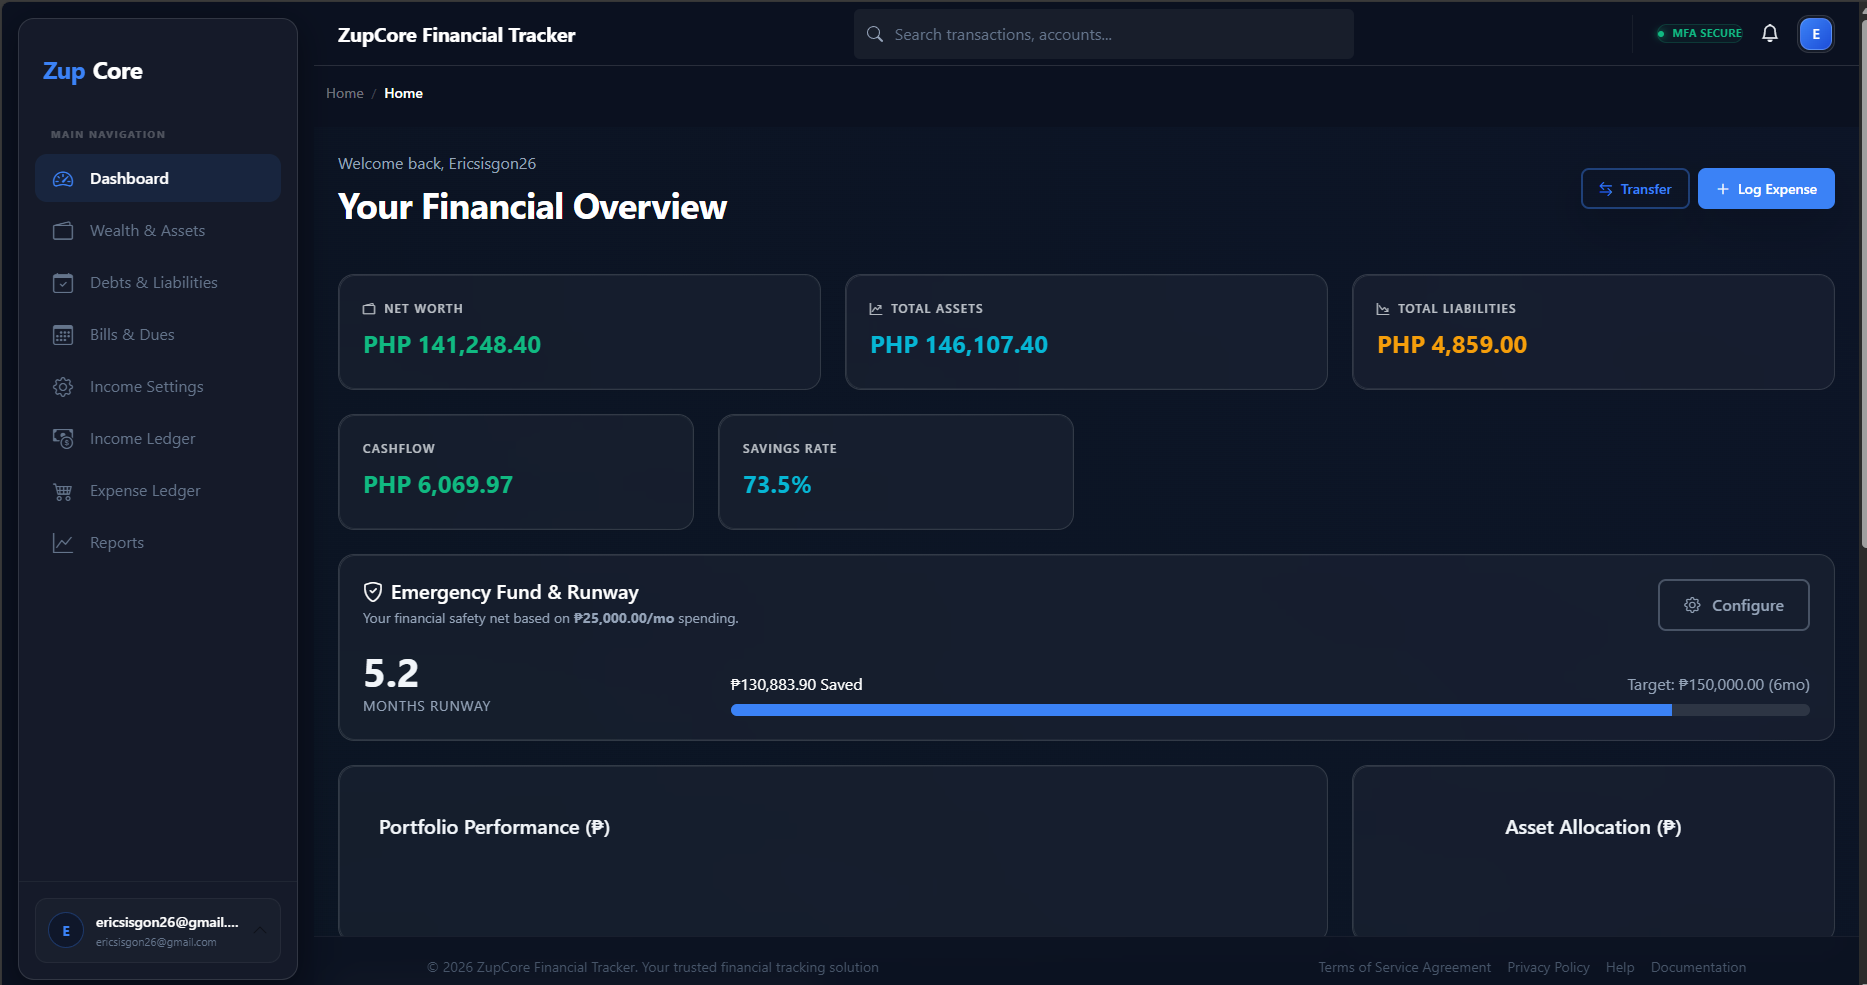
Task: Click the Configure button for Emergency Fund
Action: pos(1733,605)
